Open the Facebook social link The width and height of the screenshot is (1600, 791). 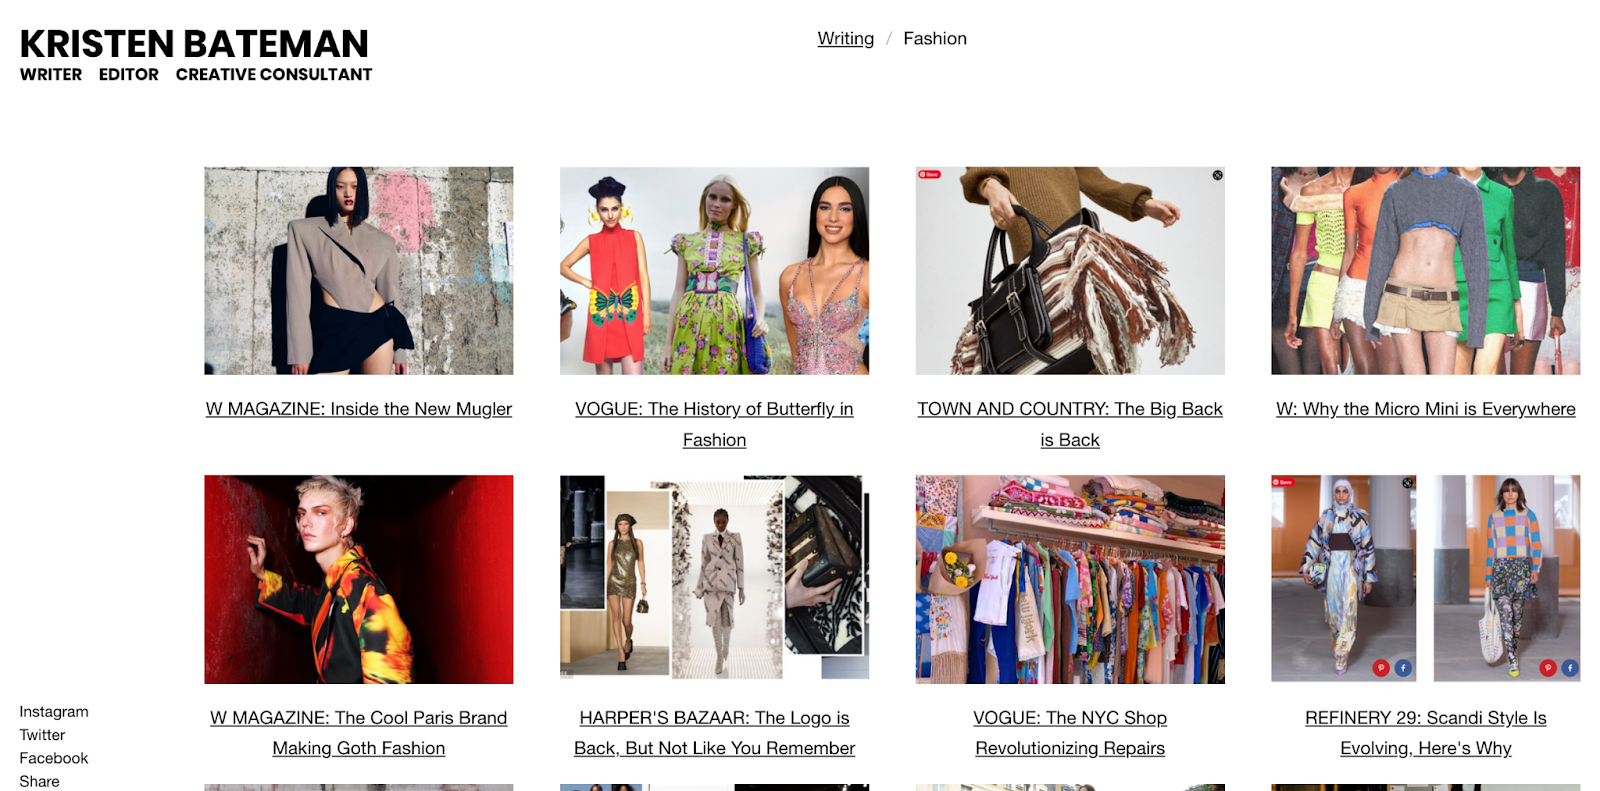[54, 758]
